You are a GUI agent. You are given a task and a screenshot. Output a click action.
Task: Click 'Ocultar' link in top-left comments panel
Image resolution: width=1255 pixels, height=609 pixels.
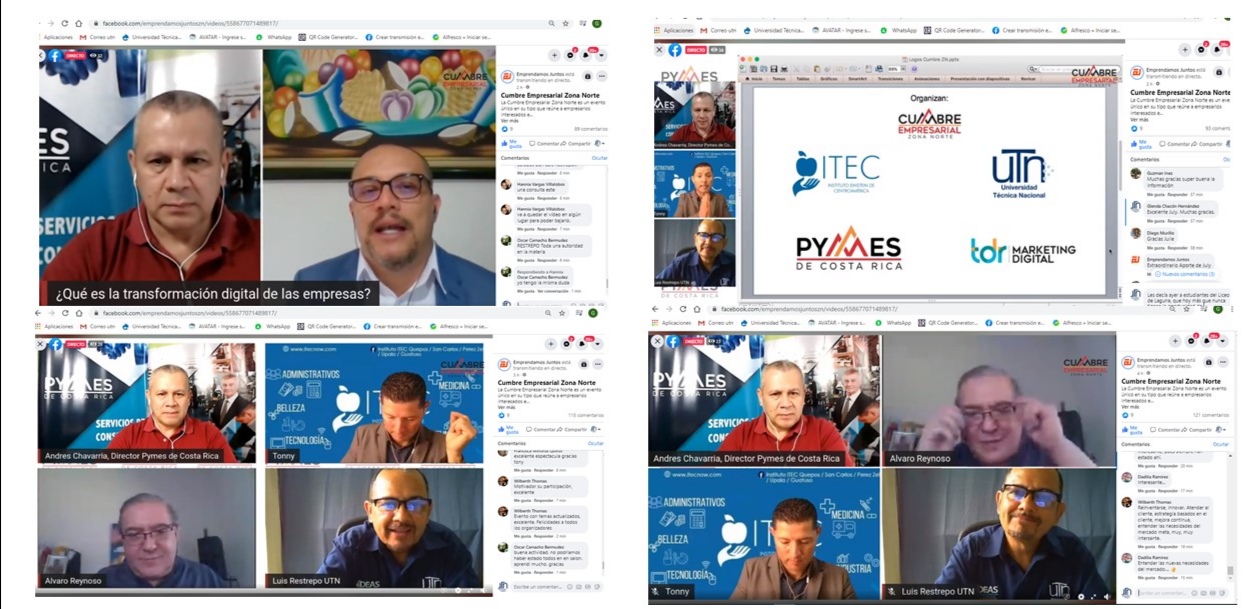click(599, 158)
